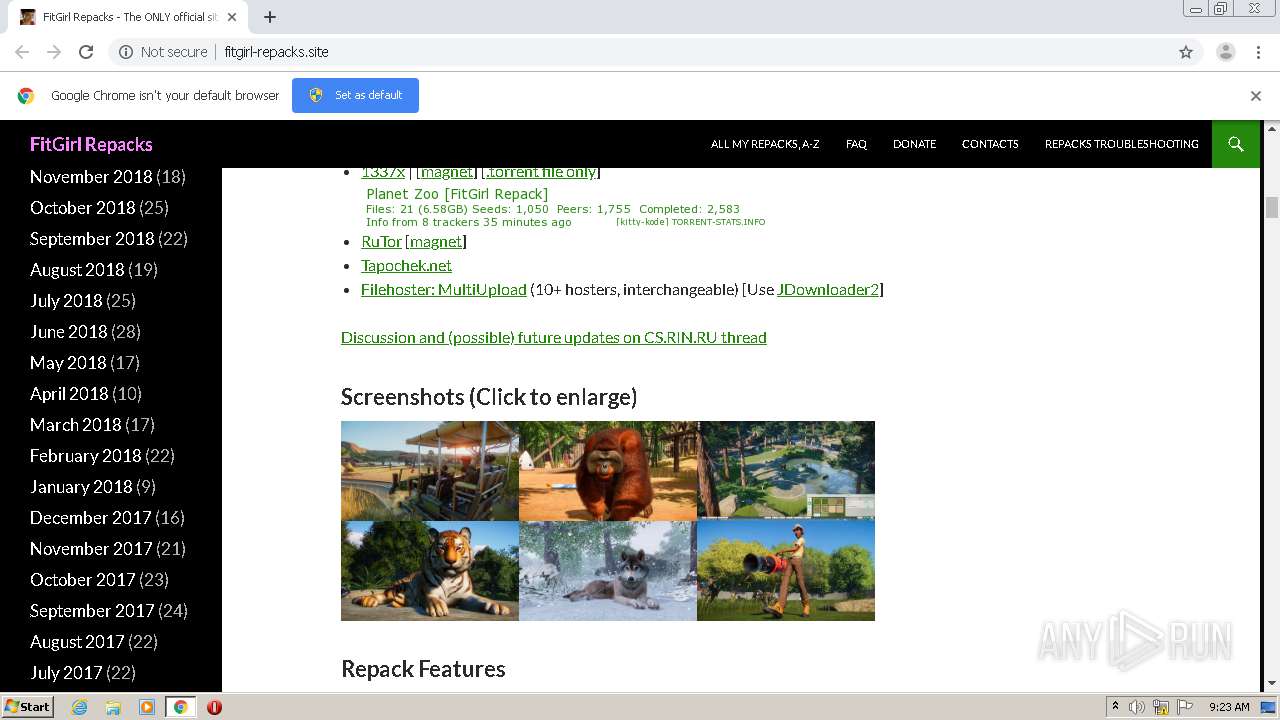Open the October 2018 archive
Image resolution: width=1280 pixels, height=720 pixels.
click(x=82, y=207)
